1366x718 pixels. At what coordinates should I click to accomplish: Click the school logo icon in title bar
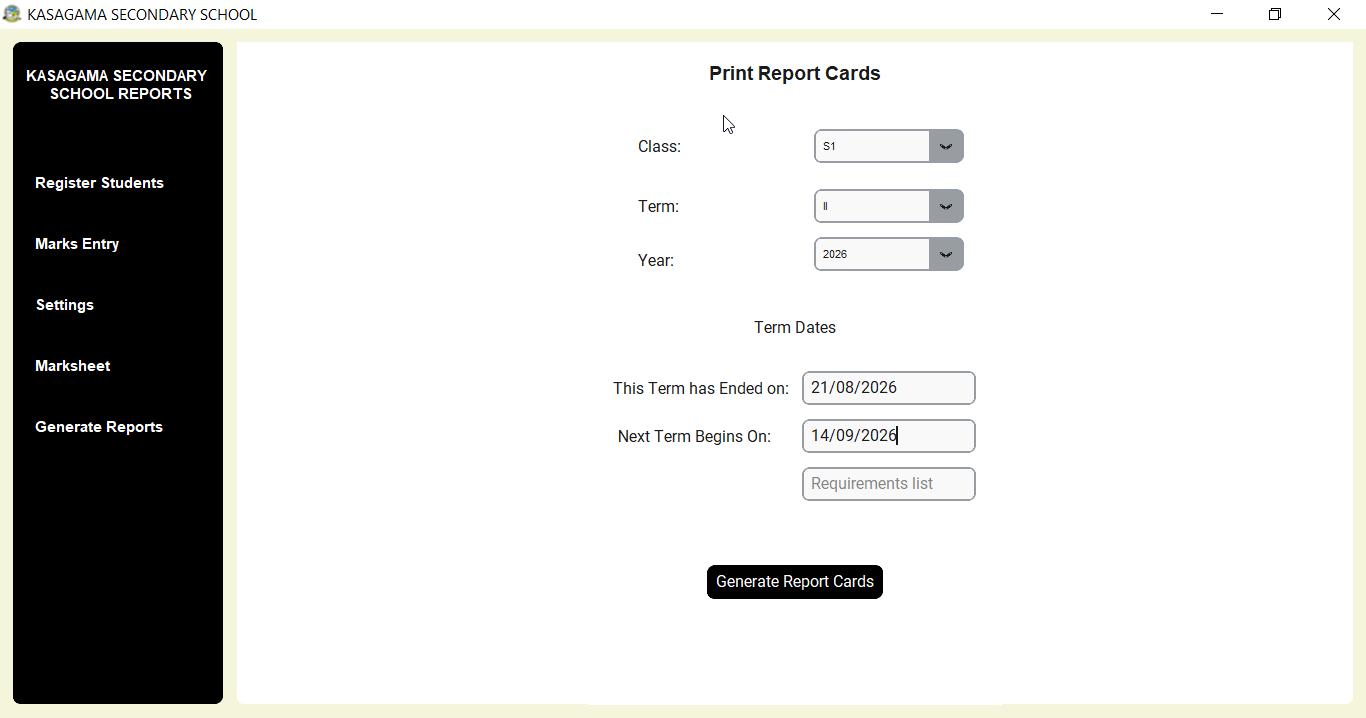click(12, 14)
